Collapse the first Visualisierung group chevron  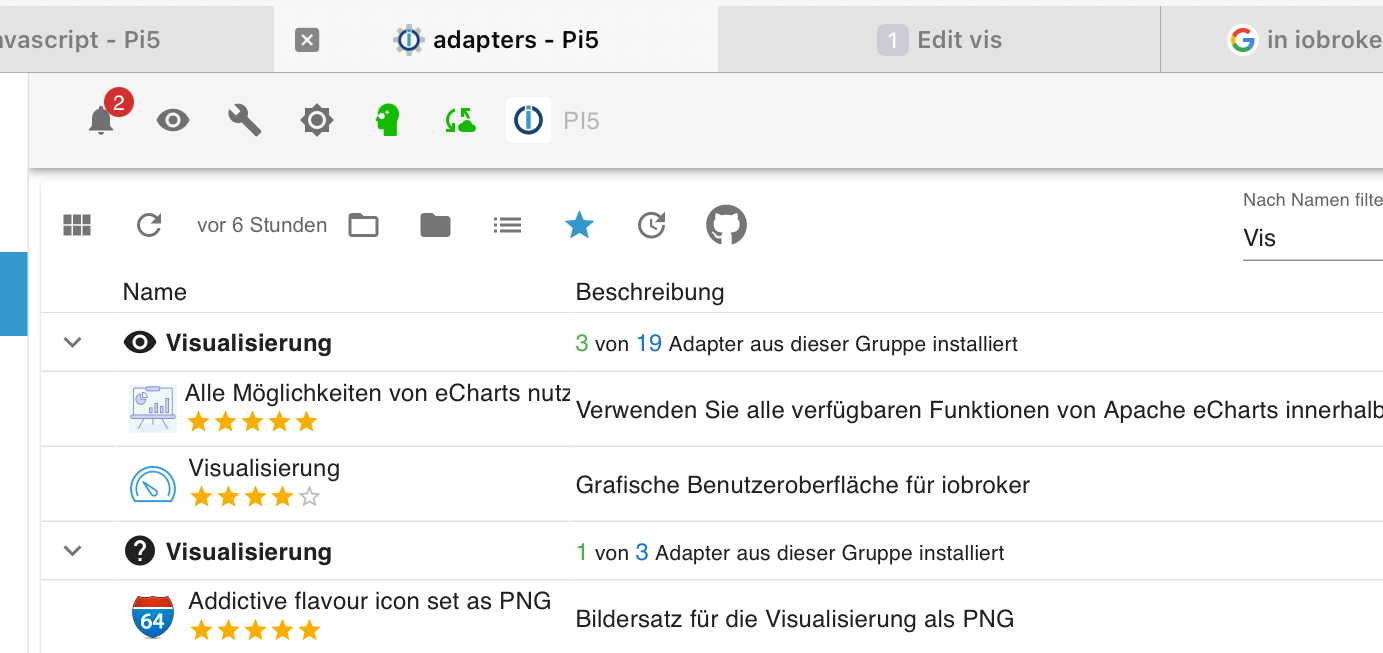pos(72,343)
